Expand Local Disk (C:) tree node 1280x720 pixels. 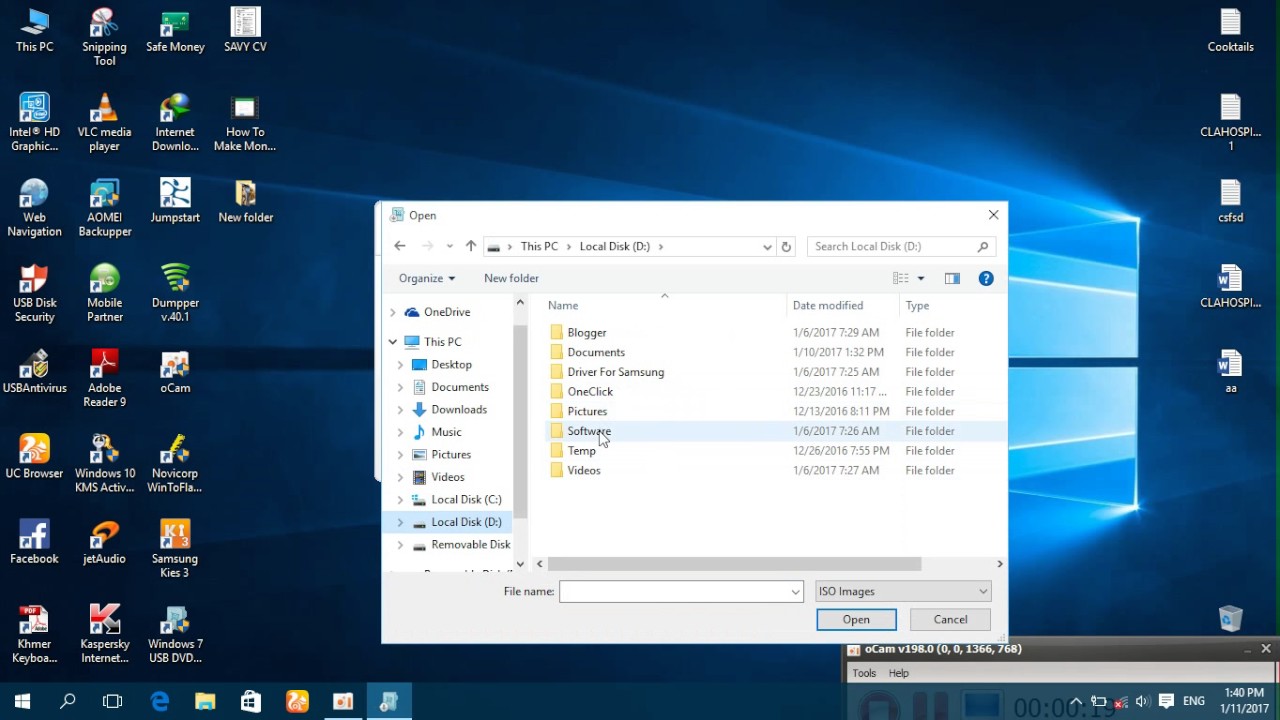click(x=400, y=499)
